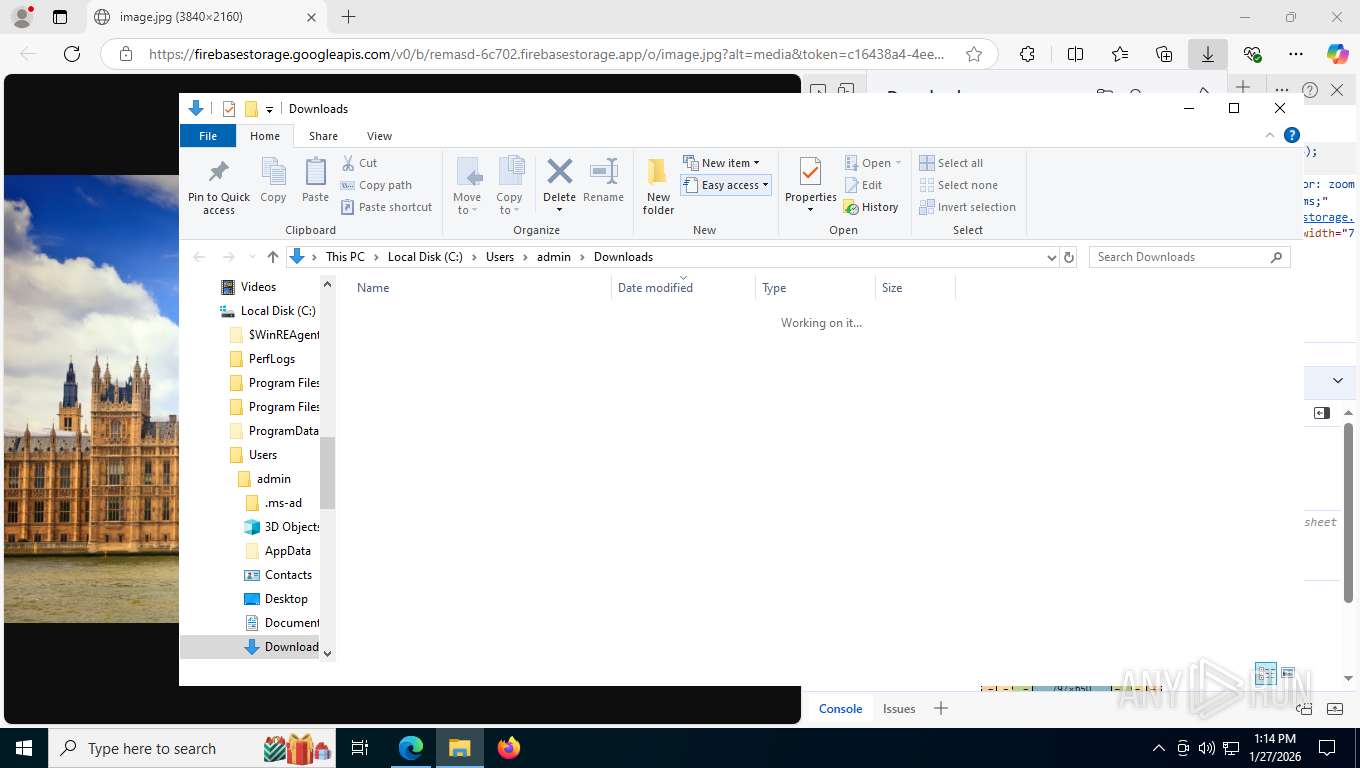Viewport: 1360px width, 768px height.
Task: Click Edit in Open group
Action: coord(863,185)
